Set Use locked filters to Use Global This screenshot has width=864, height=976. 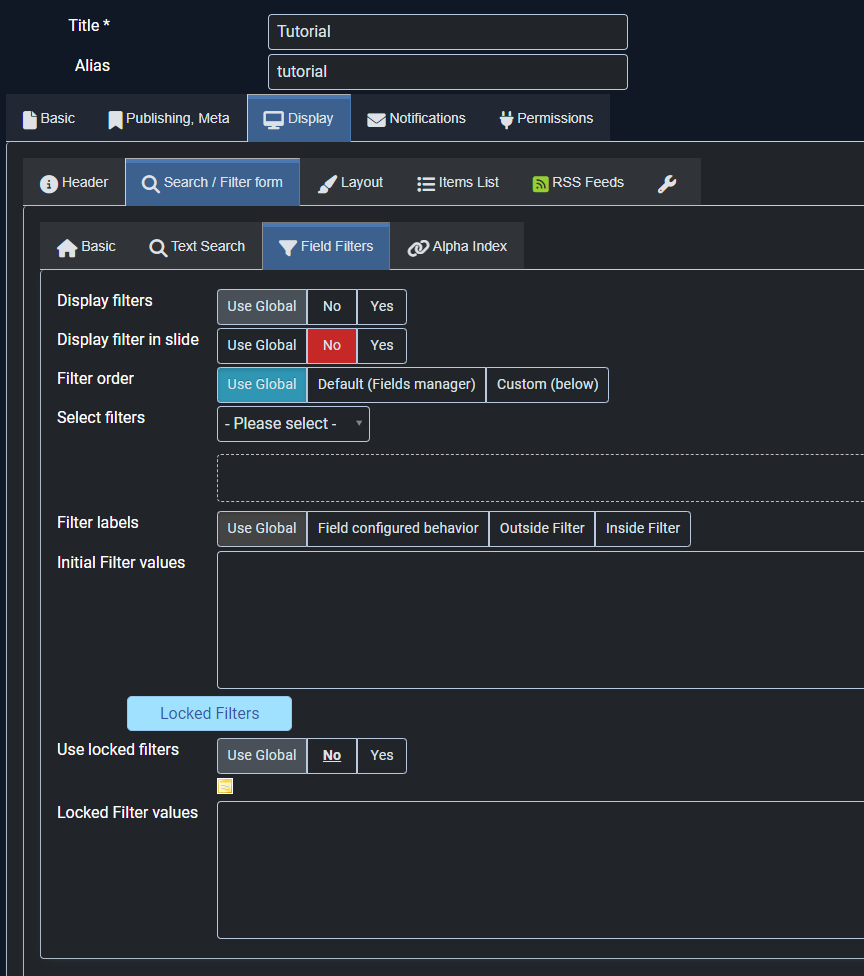262,756
